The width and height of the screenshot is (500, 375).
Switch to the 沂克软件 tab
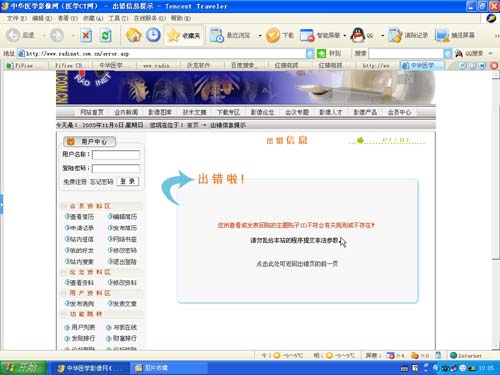201,66
